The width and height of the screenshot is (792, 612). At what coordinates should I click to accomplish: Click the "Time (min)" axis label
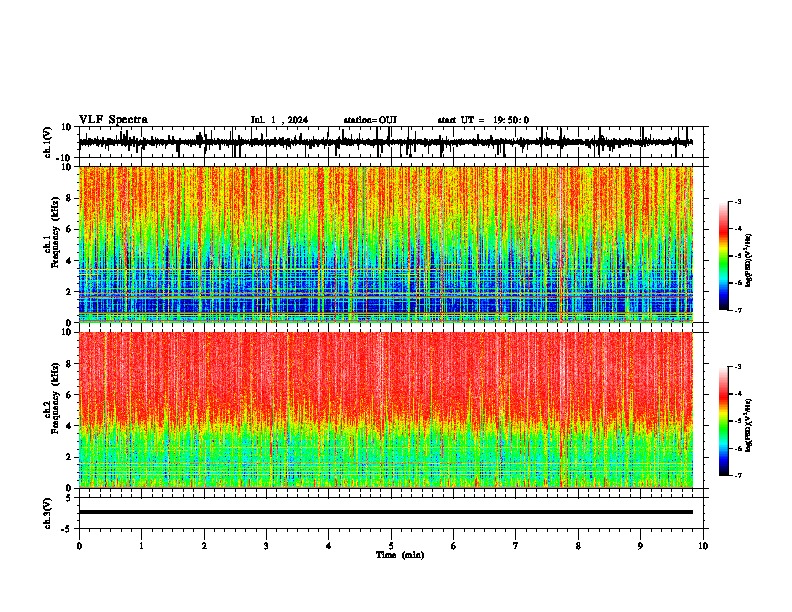(400, 555)
